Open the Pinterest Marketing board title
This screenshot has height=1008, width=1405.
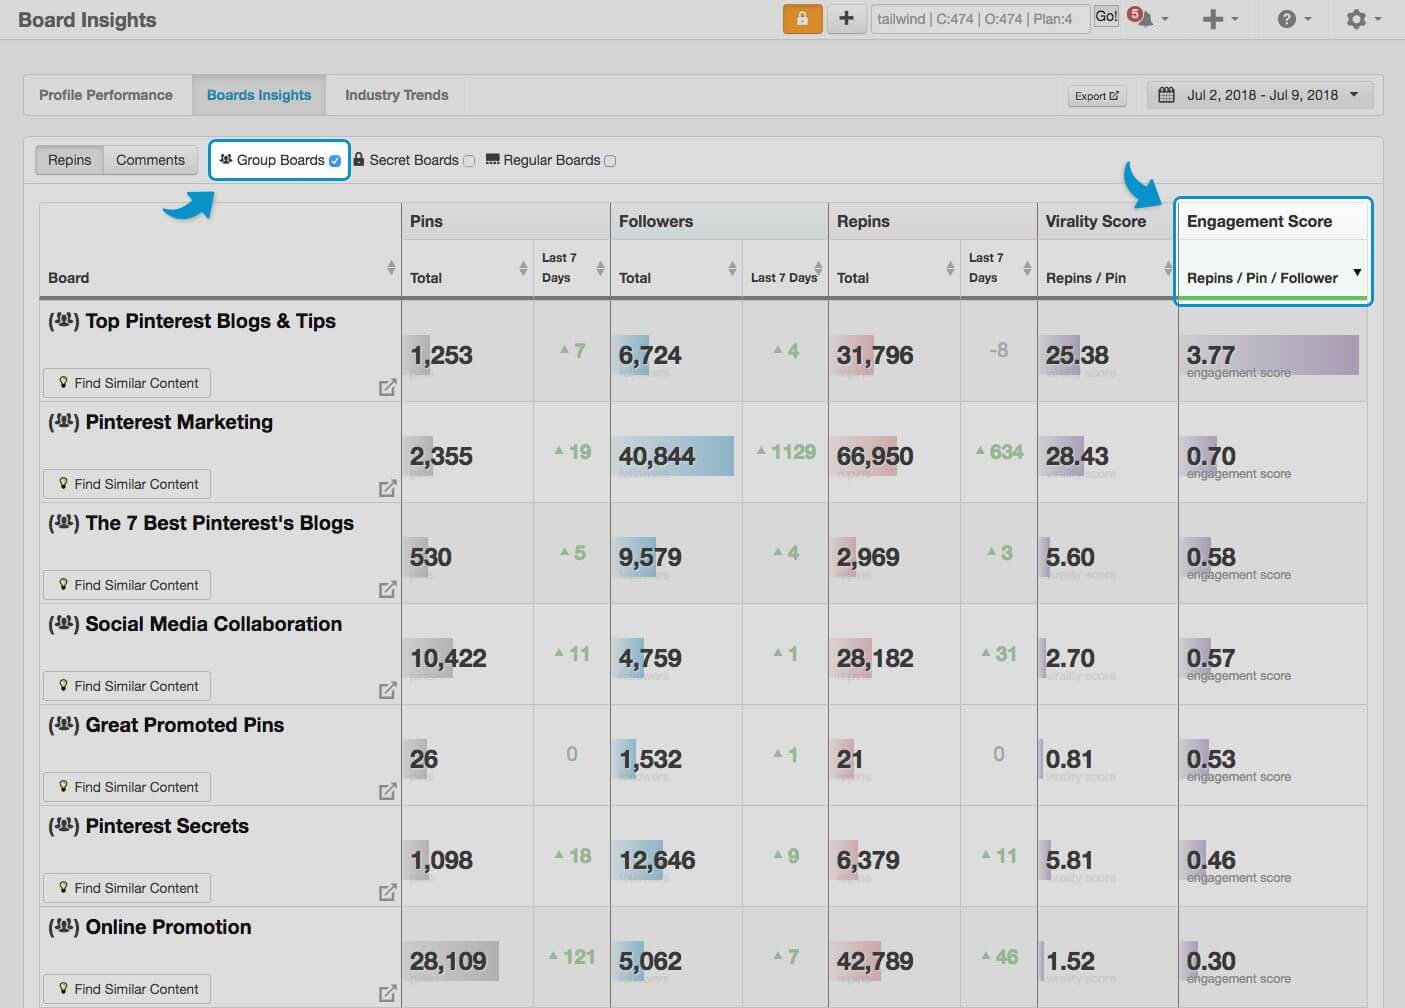pos(179,422)
